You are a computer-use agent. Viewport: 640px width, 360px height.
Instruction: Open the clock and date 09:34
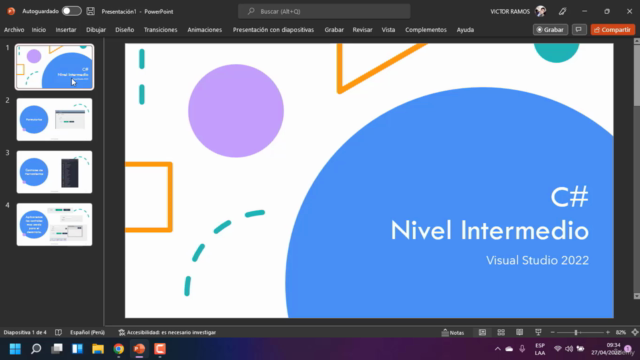(x=606, y=349)
